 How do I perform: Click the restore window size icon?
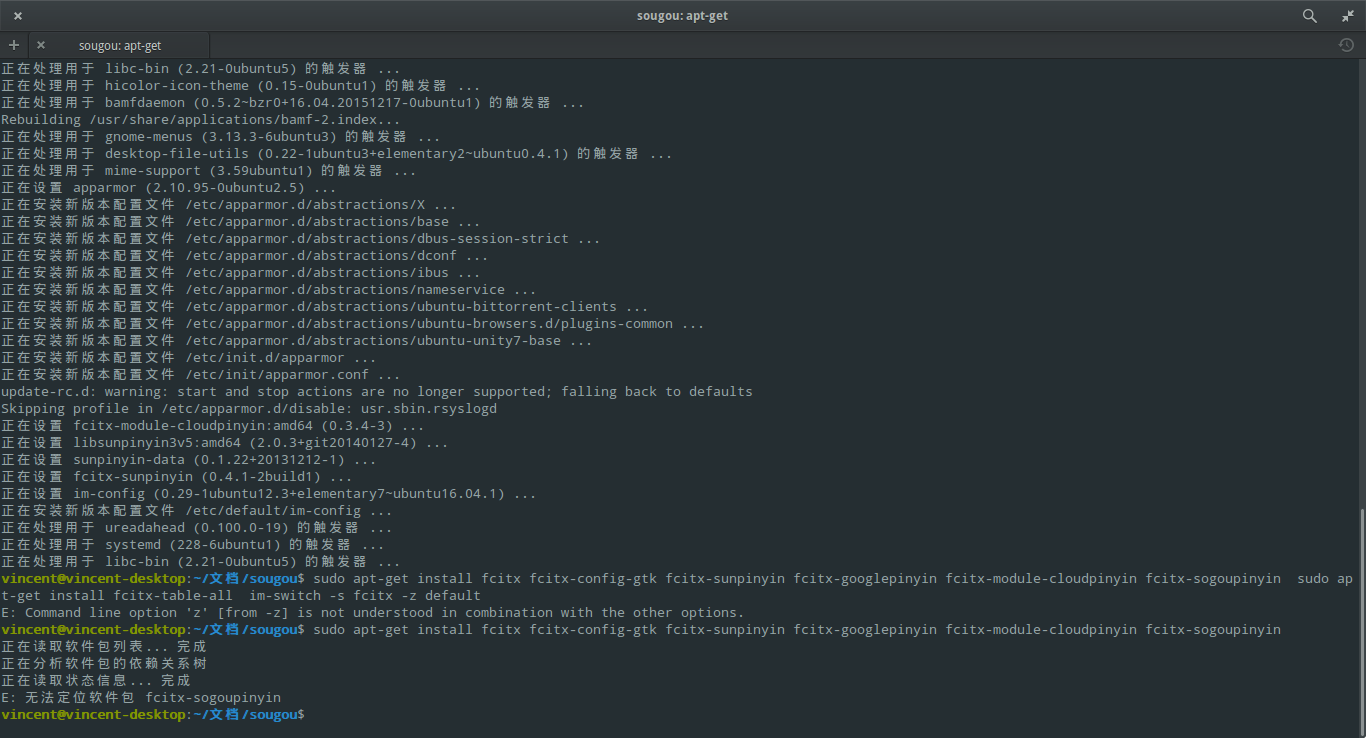pos(1348,16)
